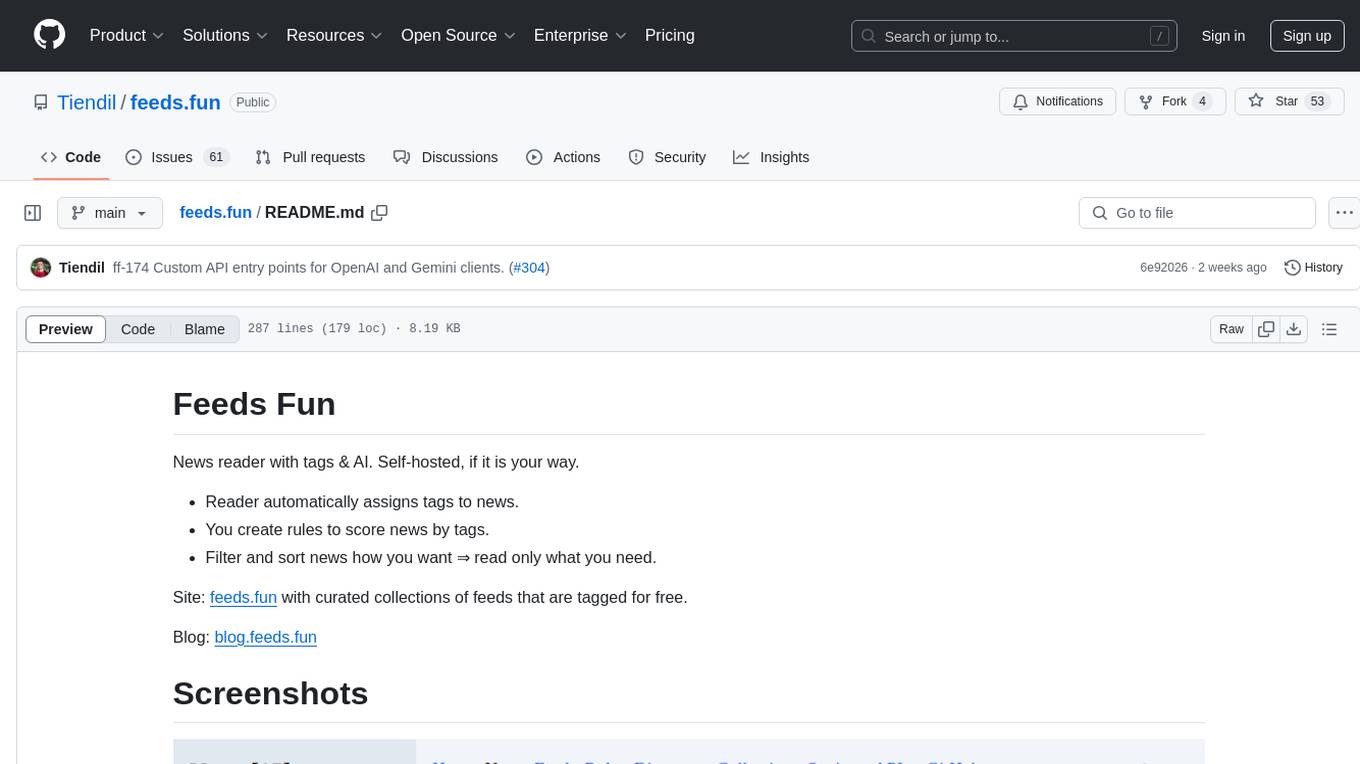This screenshot has width=1360, height=764.
Task: Expand the Product menu
Action: click(127, 35)
